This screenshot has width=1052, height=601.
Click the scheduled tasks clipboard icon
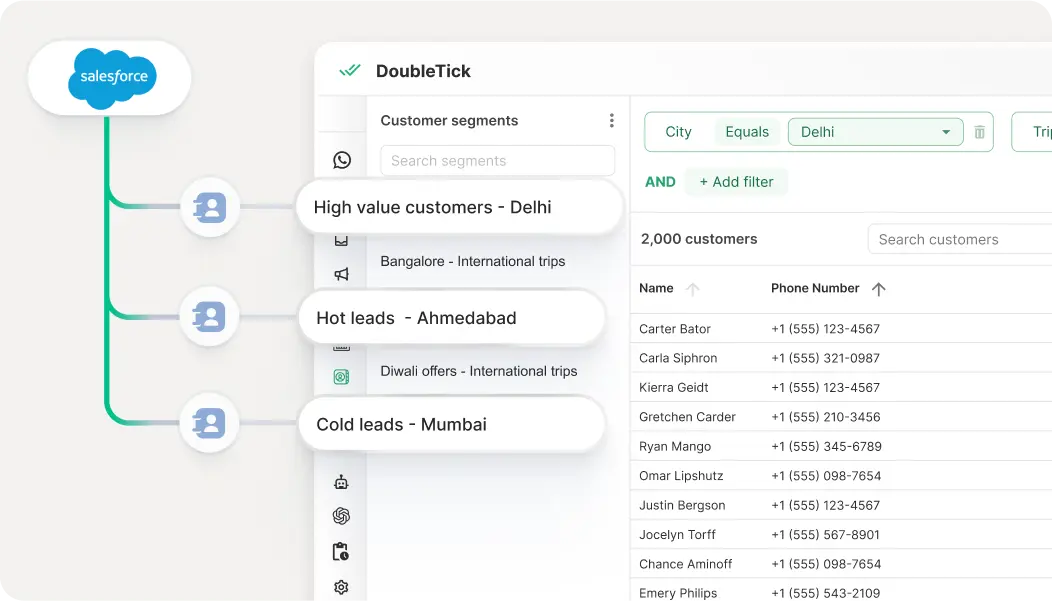tap(341, 551)
